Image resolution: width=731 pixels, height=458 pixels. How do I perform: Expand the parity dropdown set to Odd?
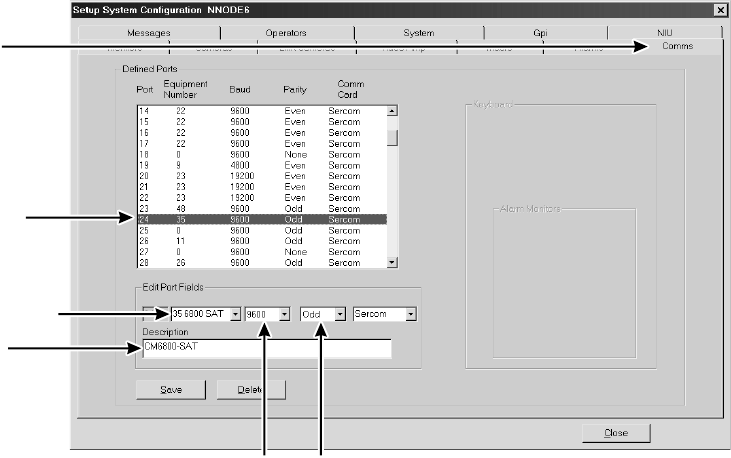(340, 314)
